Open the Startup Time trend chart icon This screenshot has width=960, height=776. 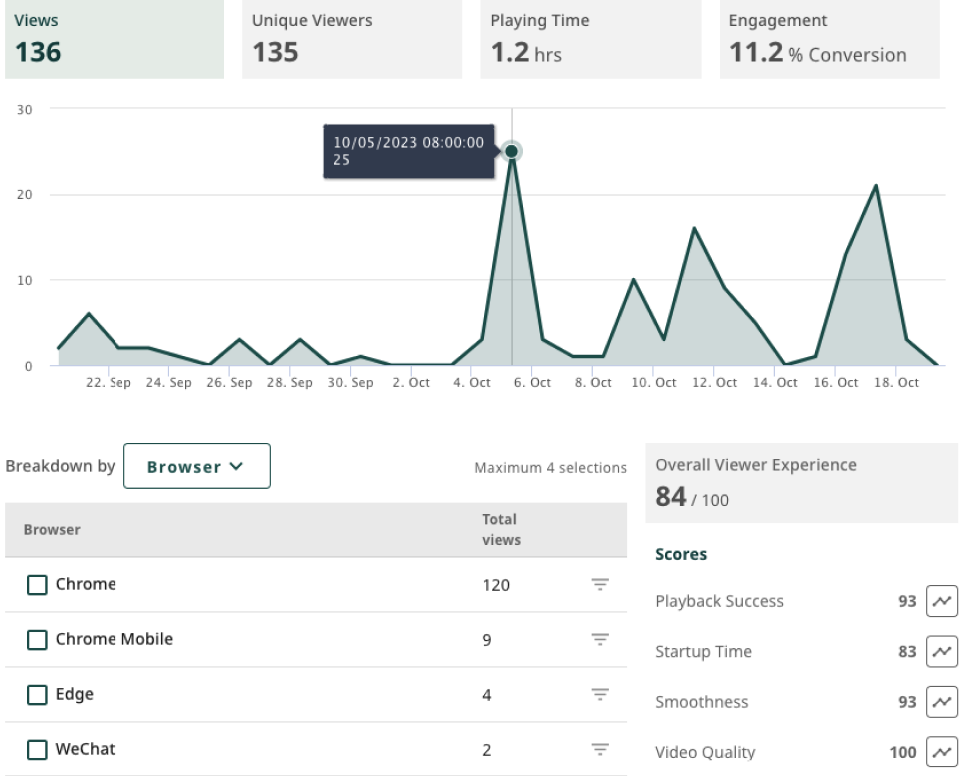point(942,651)
